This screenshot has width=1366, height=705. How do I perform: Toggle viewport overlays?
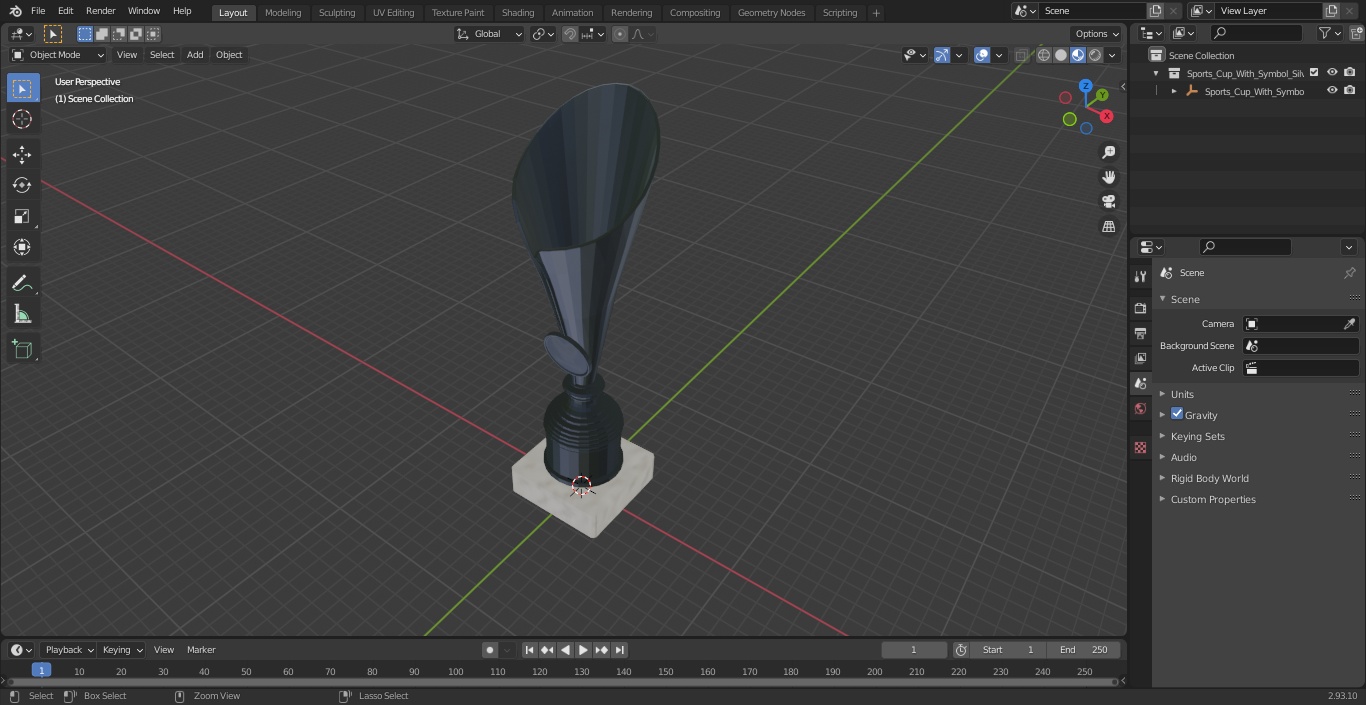click(982, 55)
